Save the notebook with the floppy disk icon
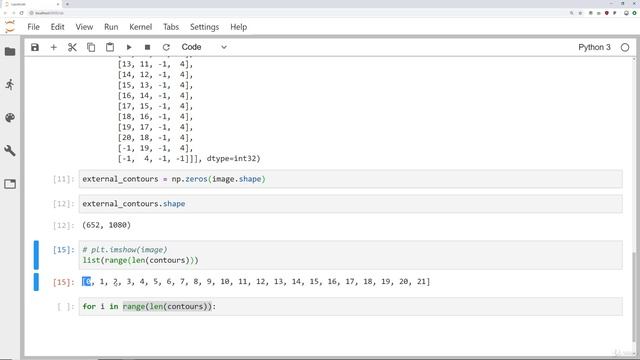Screen dimensions: 640x360 (x=35, y=47)
